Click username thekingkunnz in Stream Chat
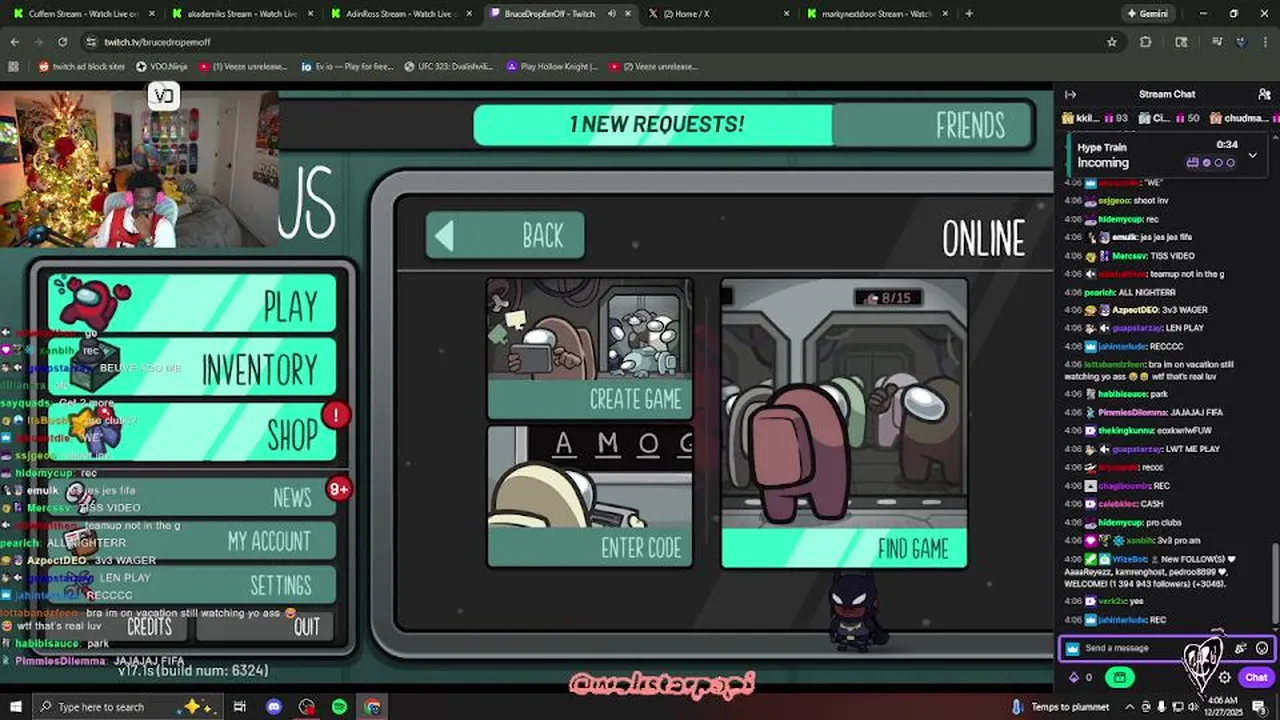Screen dimensions: 1280x720 tap(1127, 431)
